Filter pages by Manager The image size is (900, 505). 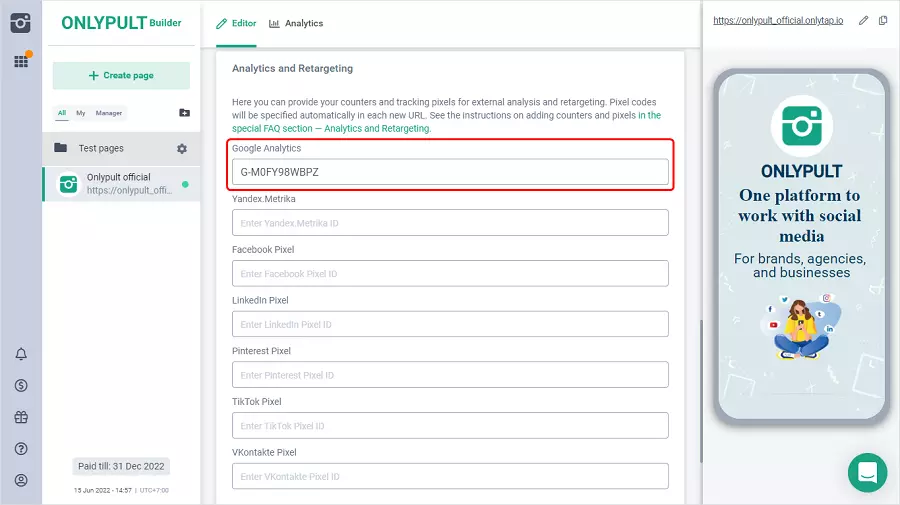[x=109, y=113]
